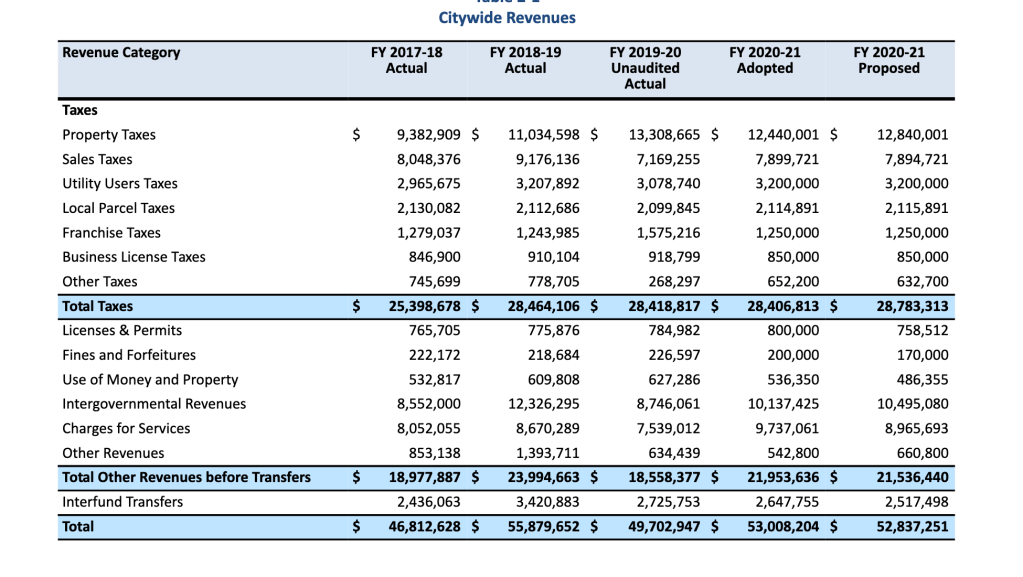Click the Interfund Transfers row label

[x=122, y=502]
